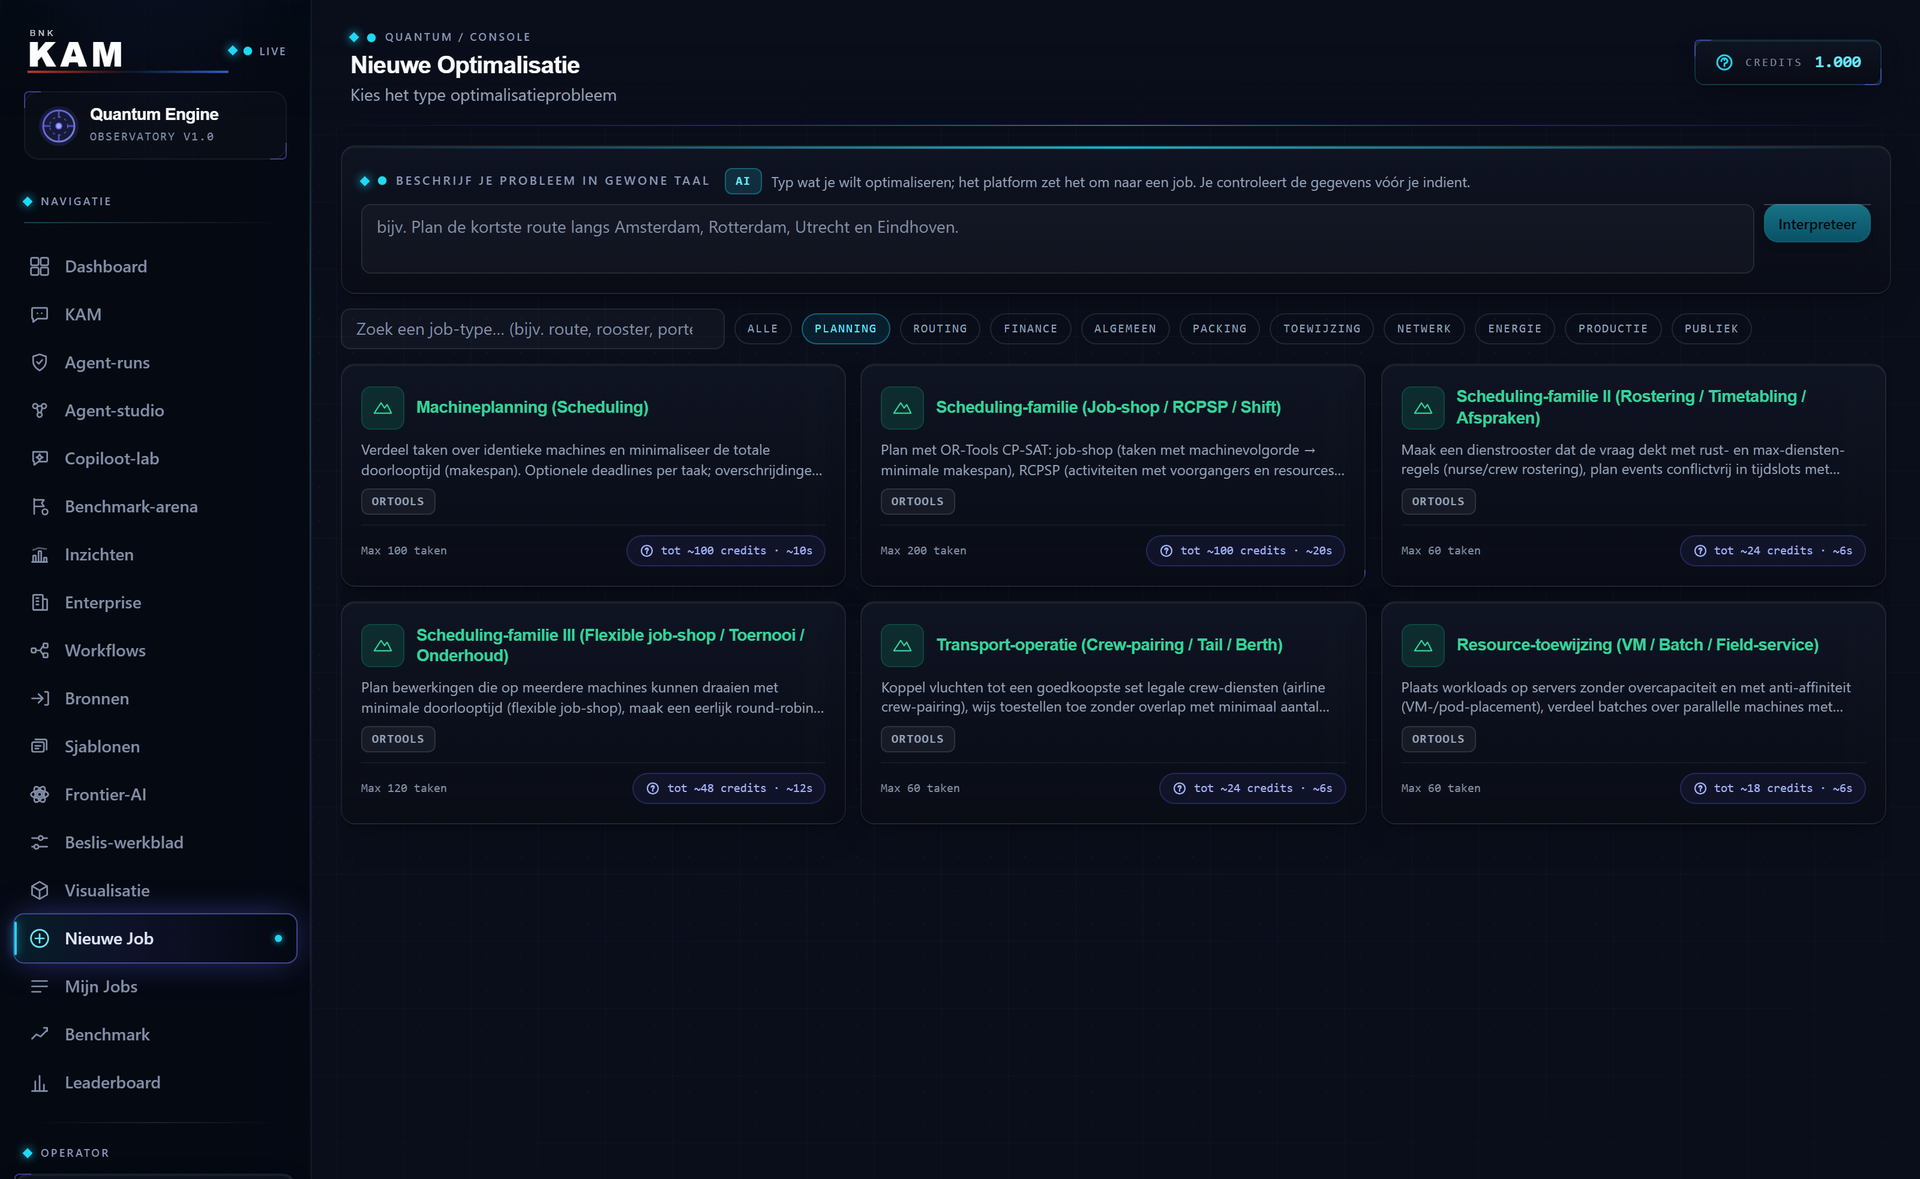
Task: Filter by TOEWIJZING category
Action: coord(1321,329)
